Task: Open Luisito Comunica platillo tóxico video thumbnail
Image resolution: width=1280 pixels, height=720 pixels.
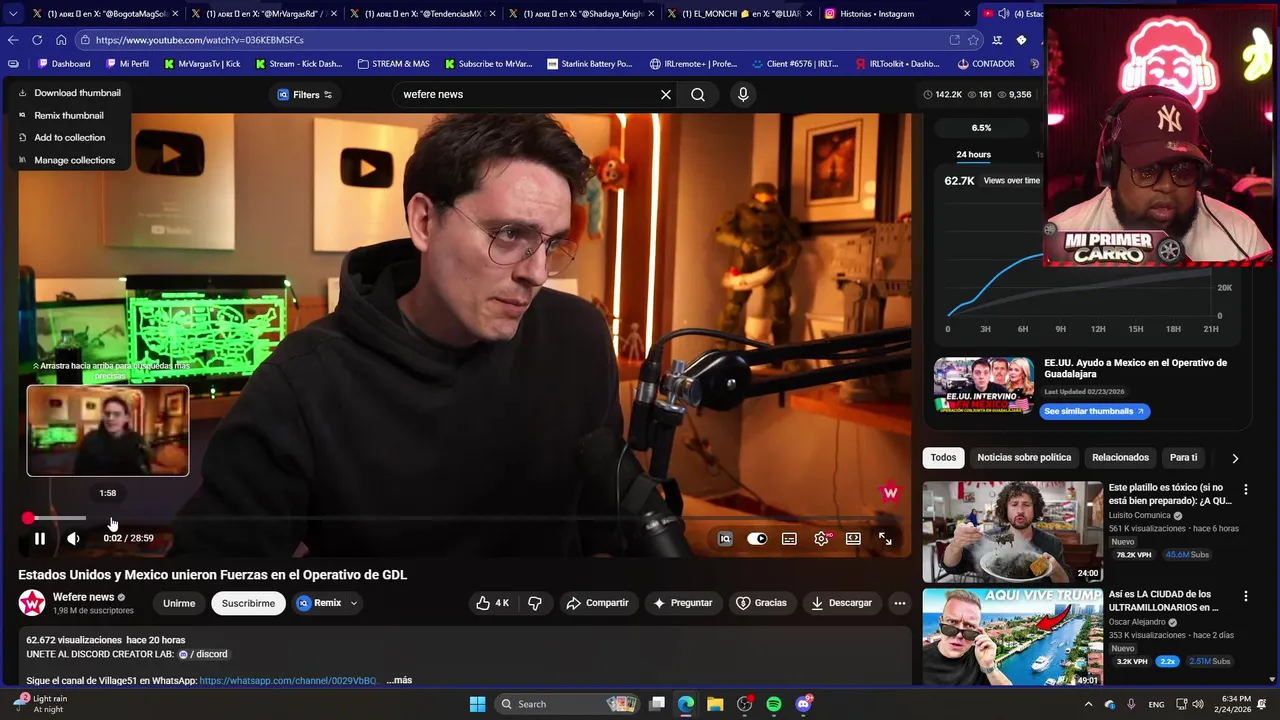Action: click(x=1012, y=532)
